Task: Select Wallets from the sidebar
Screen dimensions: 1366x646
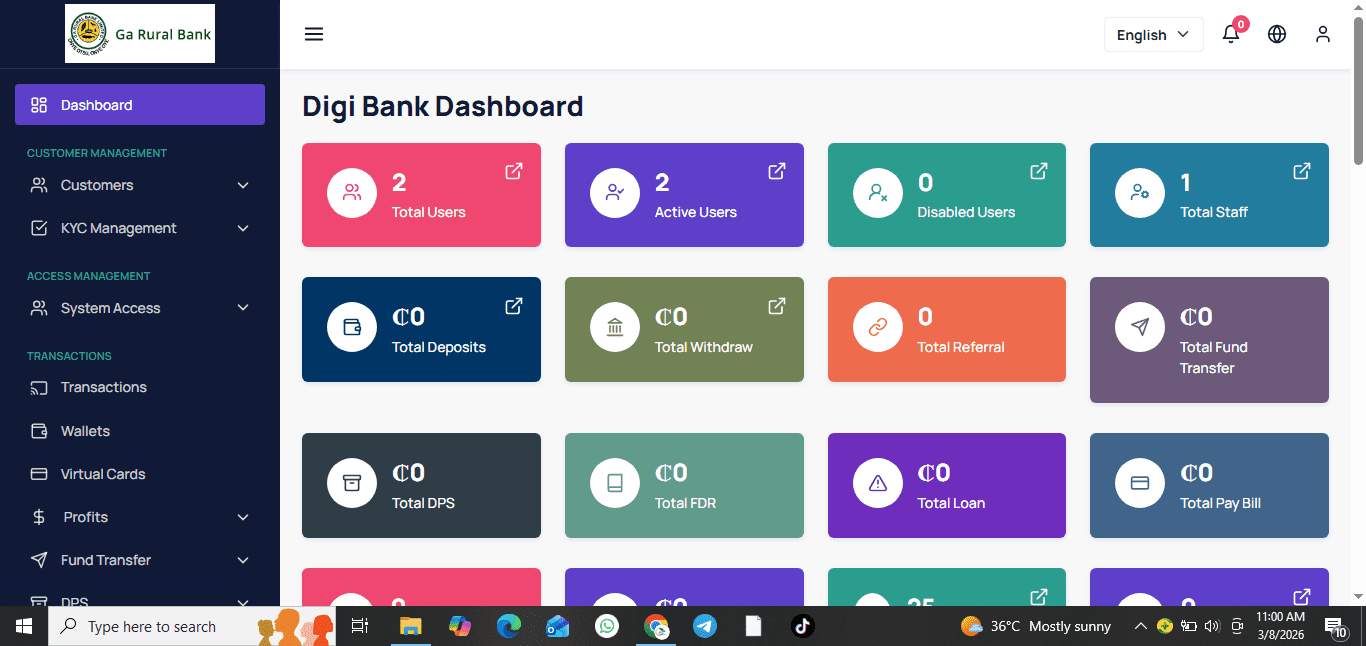Action: click(87, 431)
